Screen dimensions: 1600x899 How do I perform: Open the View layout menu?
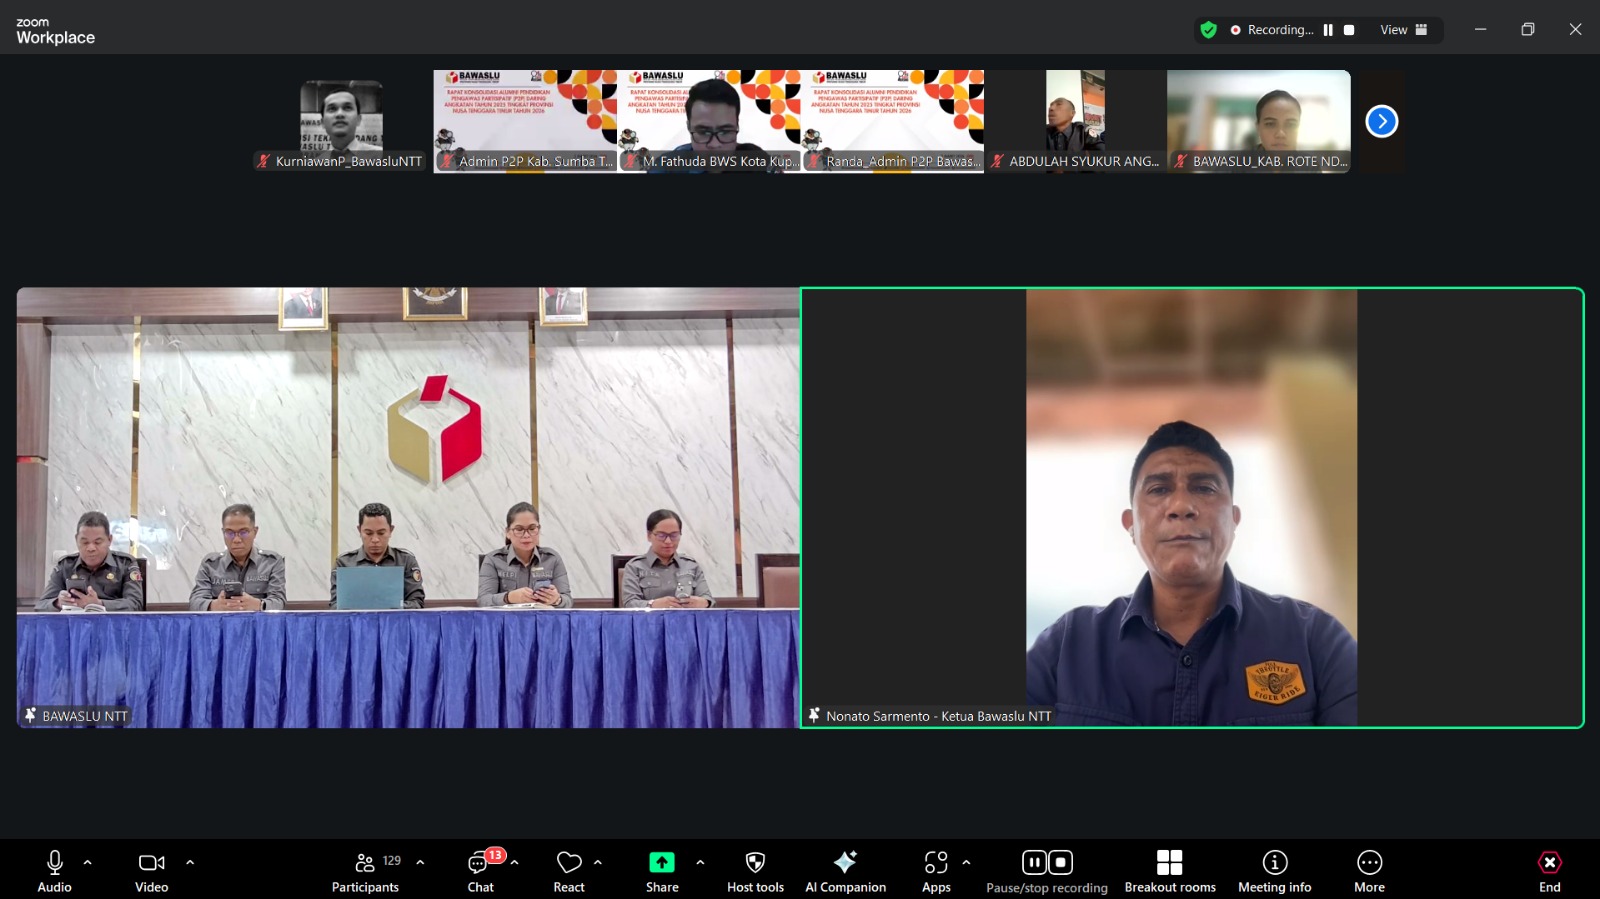click(x=1403, y=30)
